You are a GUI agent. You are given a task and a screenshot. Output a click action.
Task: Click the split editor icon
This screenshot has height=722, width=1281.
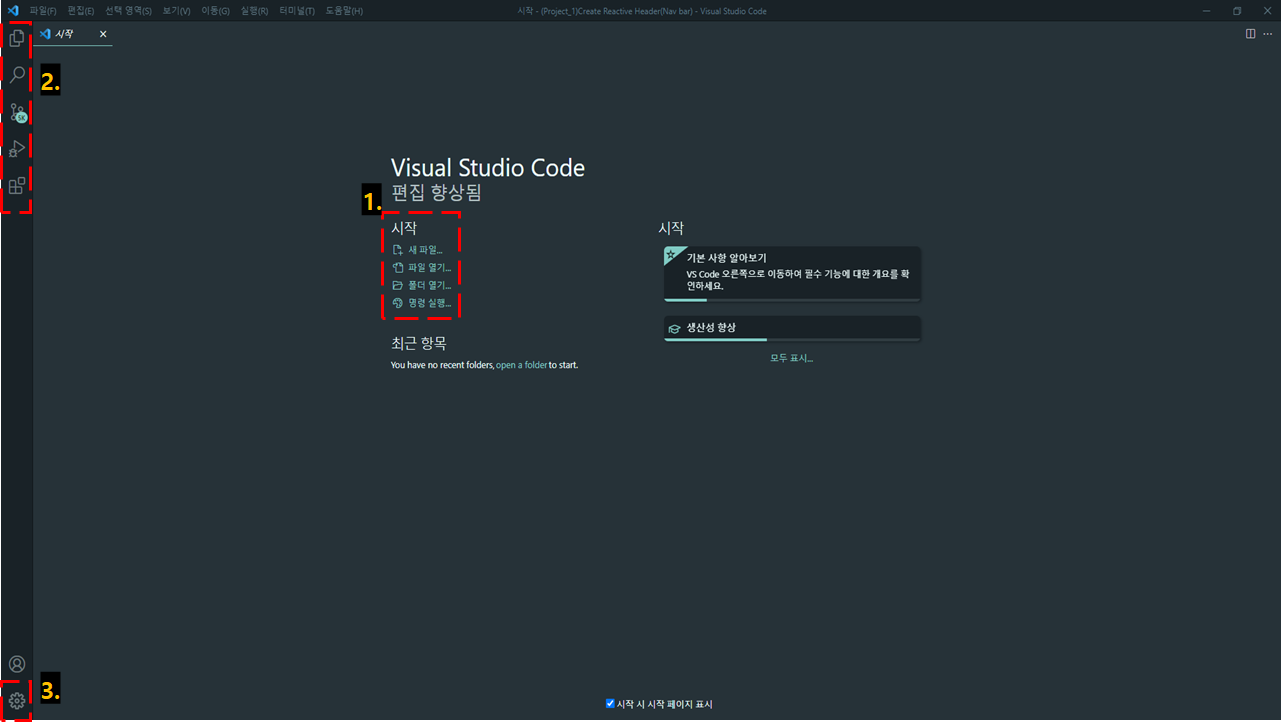pyautogui.click(x=1250, y=34)
